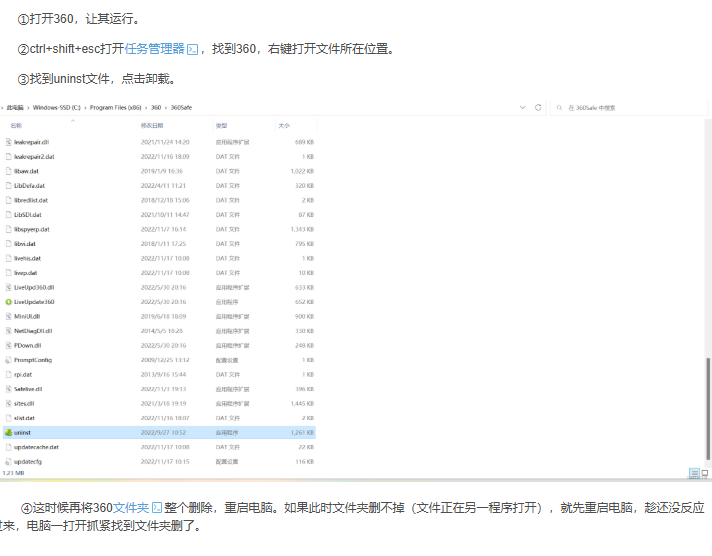Select the uninst file name
712x556 pixels.
[x=22, y=433]
